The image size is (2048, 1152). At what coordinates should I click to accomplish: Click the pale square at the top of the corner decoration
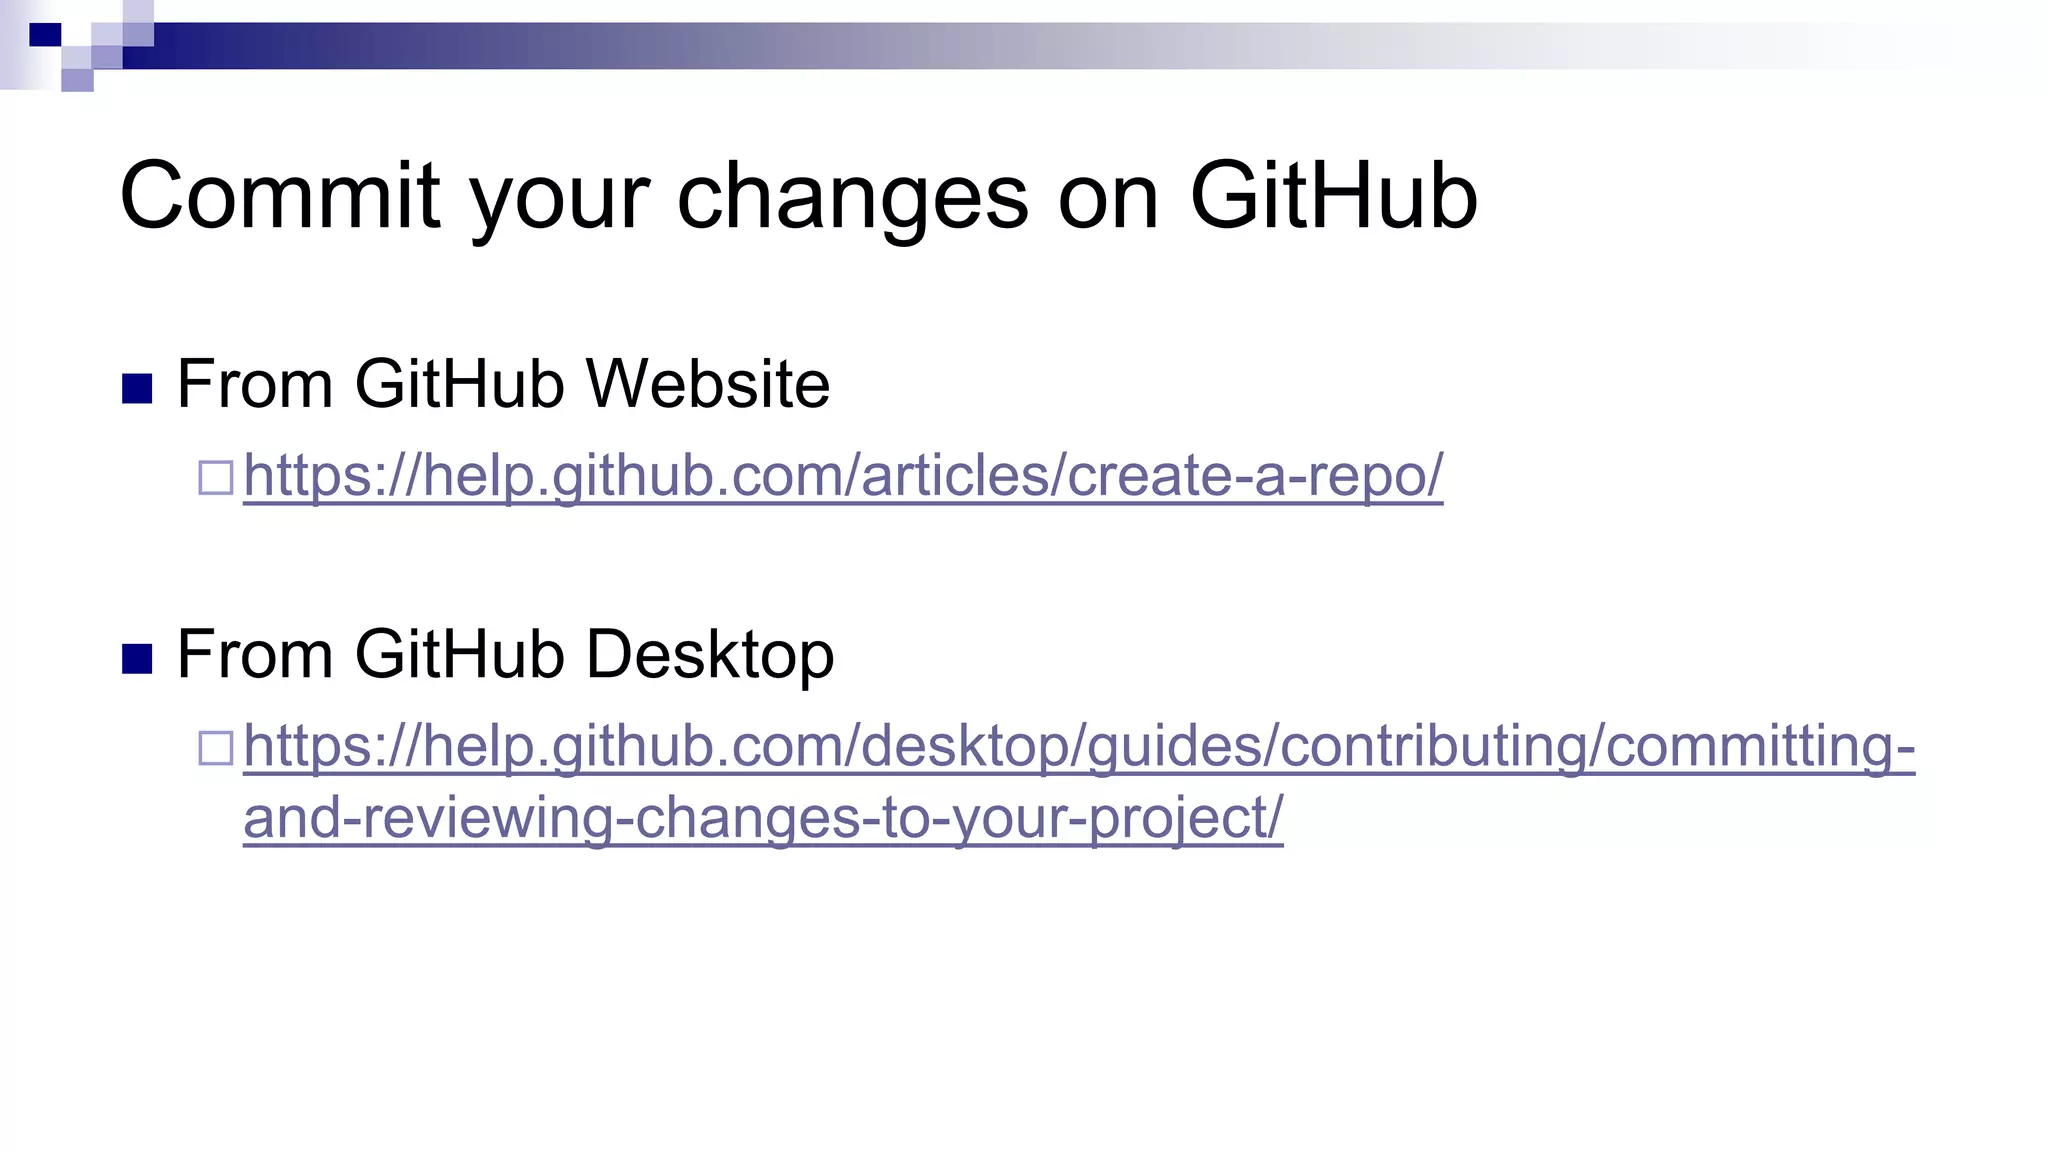[x=138, y=12]
